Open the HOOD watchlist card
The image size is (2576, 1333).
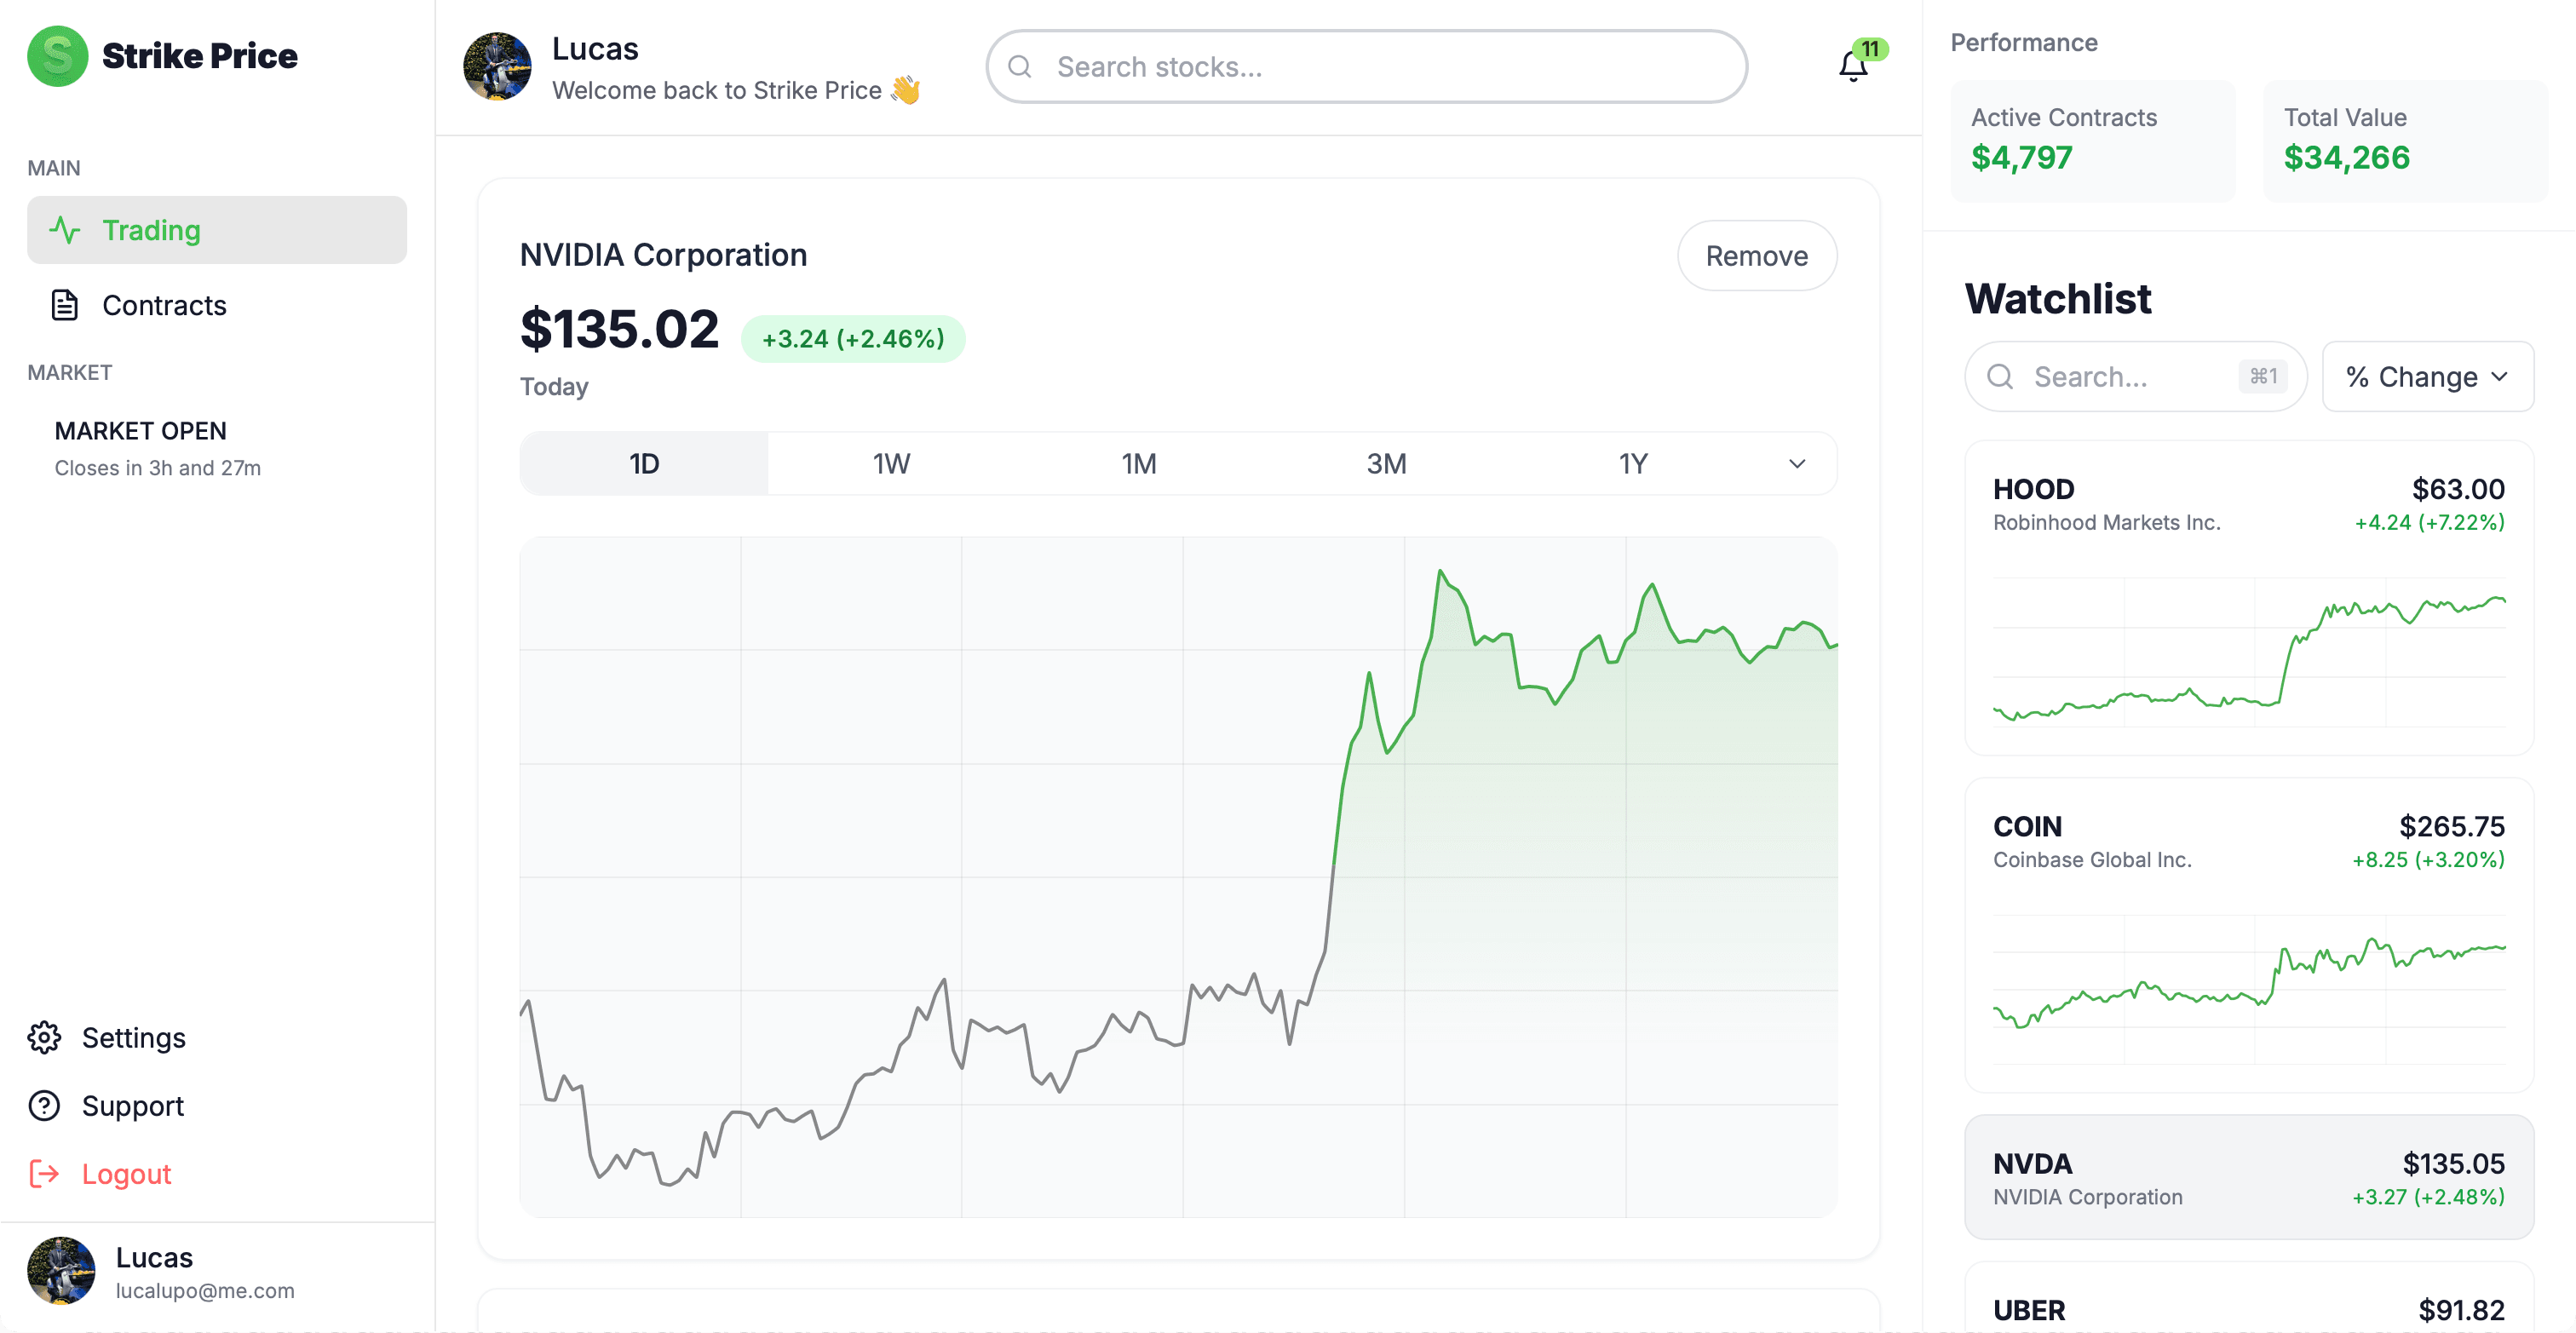(2249, 598)
